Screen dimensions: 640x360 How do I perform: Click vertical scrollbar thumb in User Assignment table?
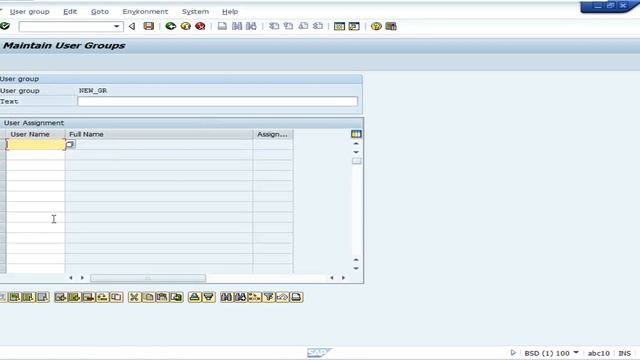tap(356, 161)
